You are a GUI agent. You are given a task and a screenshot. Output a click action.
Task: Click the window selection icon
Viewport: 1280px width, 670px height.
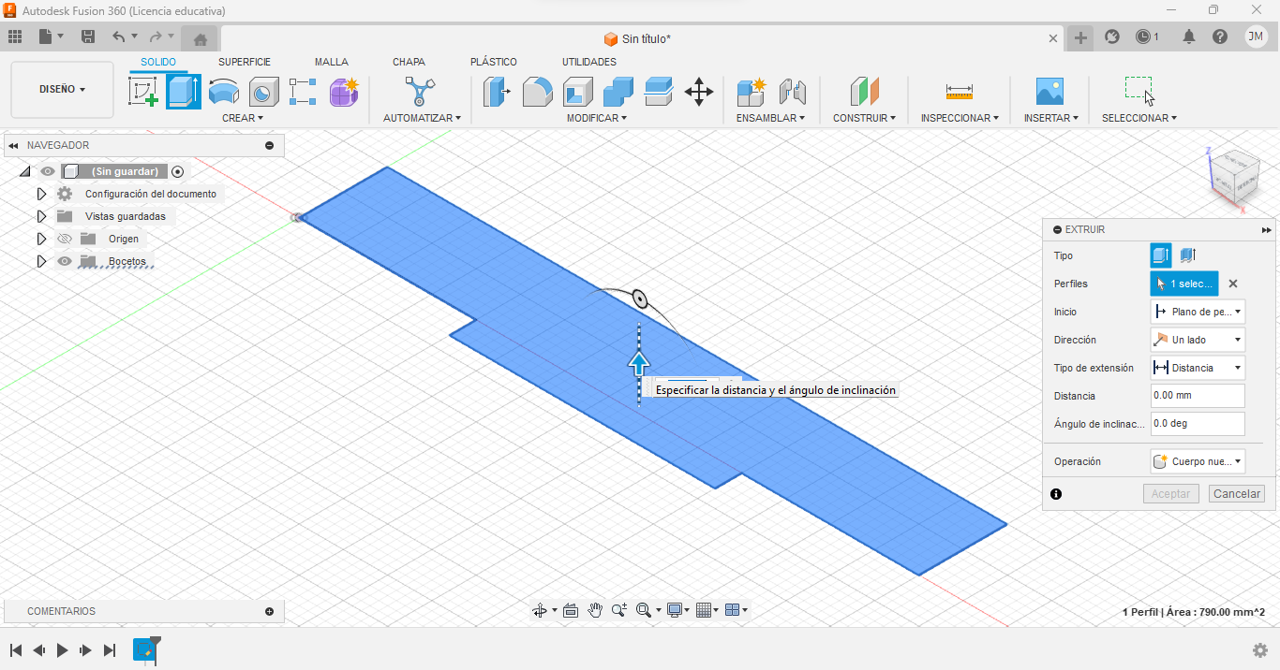(1139, 90)
